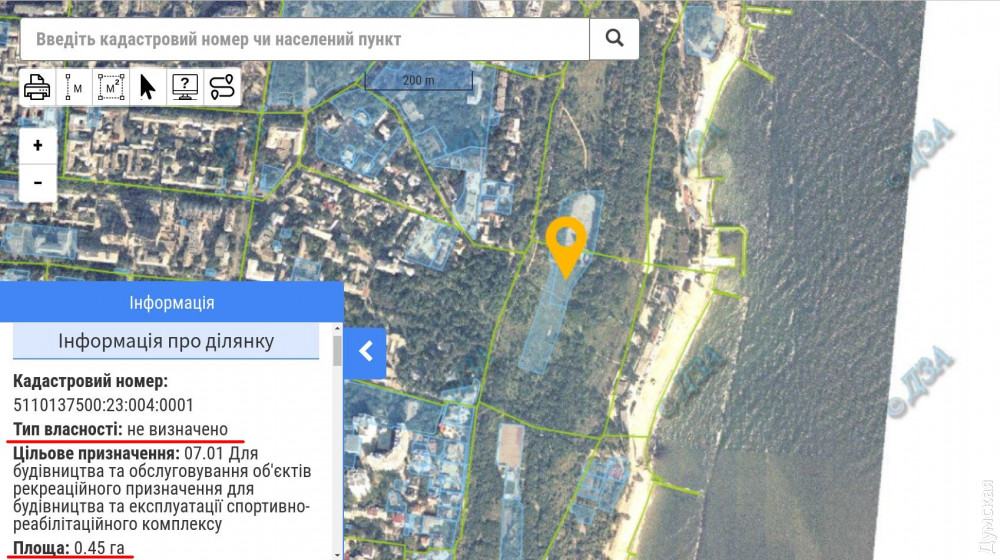Click the scrollbar up arrow

point(337,328)
